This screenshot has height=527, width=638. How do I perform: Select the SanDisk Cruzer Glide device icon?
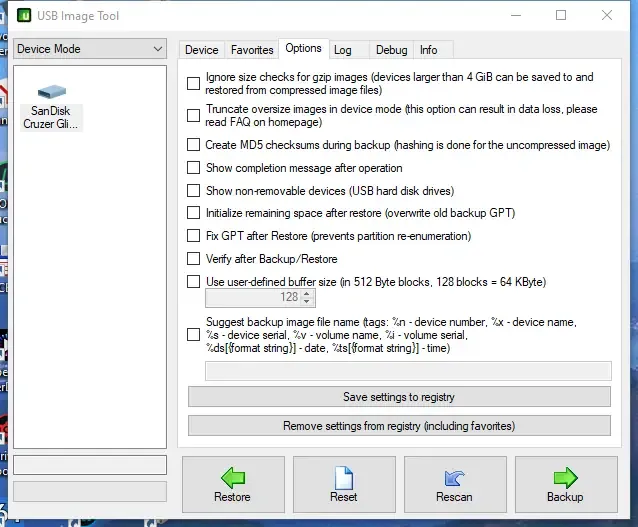click(x=51, y=107)
